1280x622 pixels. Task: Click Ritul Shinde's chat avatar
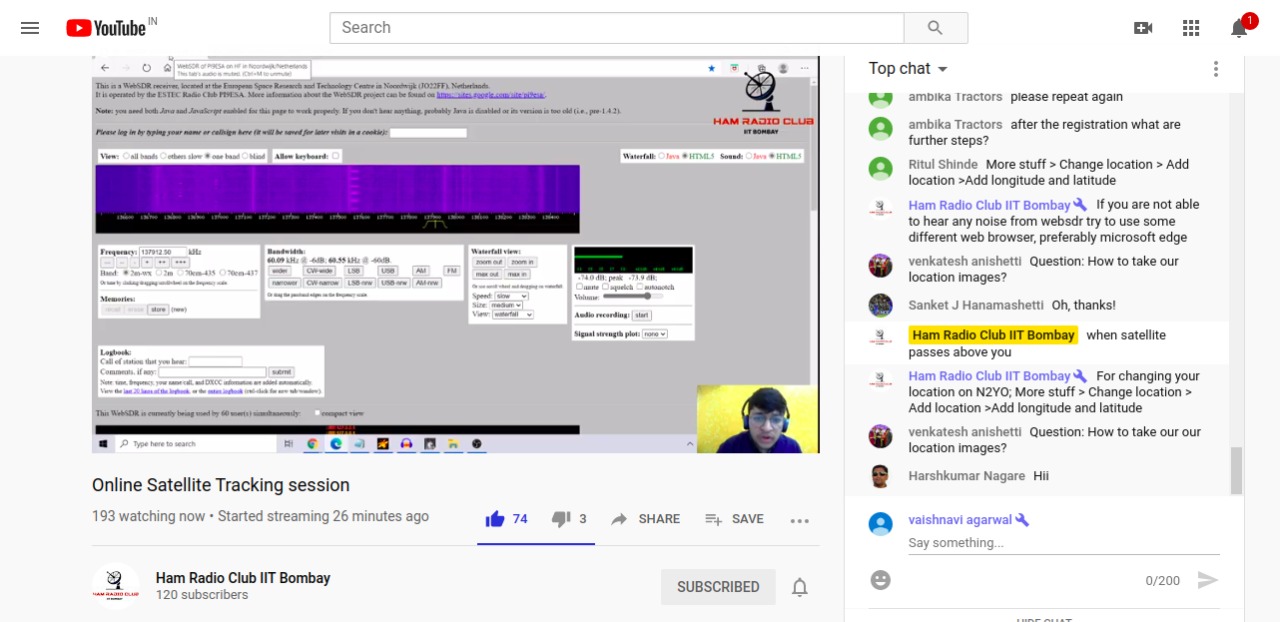[x=880, y=168]
